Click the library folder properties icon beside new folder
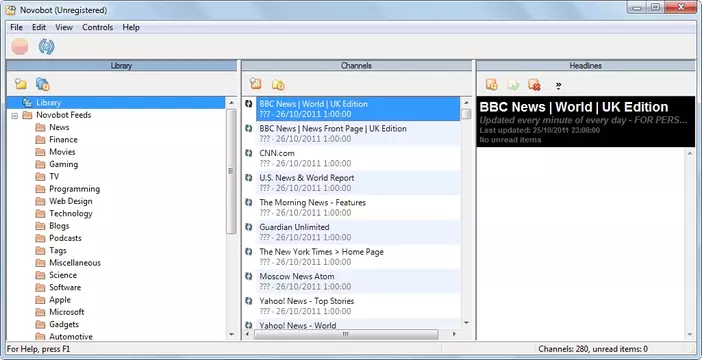The height and width of the screenshot is (360, 702). pos(43,84)
